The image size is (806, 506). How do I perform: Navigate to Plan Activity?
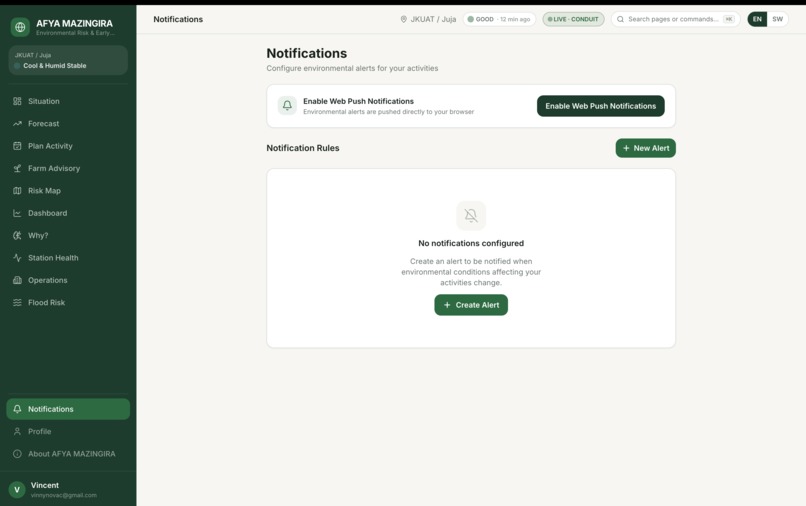pos(68,146)
